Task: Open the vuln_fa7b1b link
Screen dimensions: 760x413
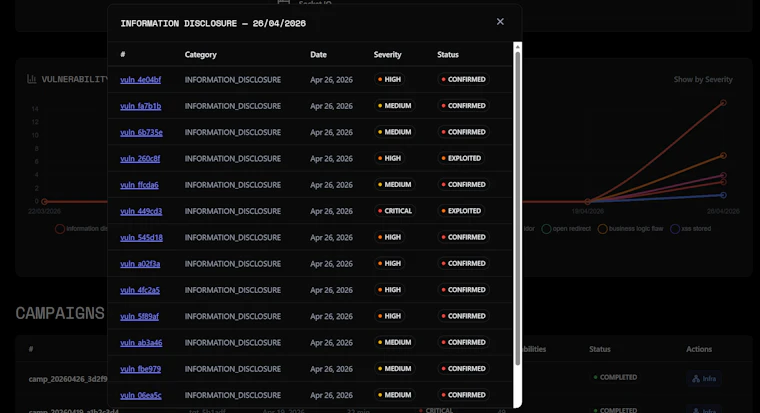Action: tap(141, 106)
